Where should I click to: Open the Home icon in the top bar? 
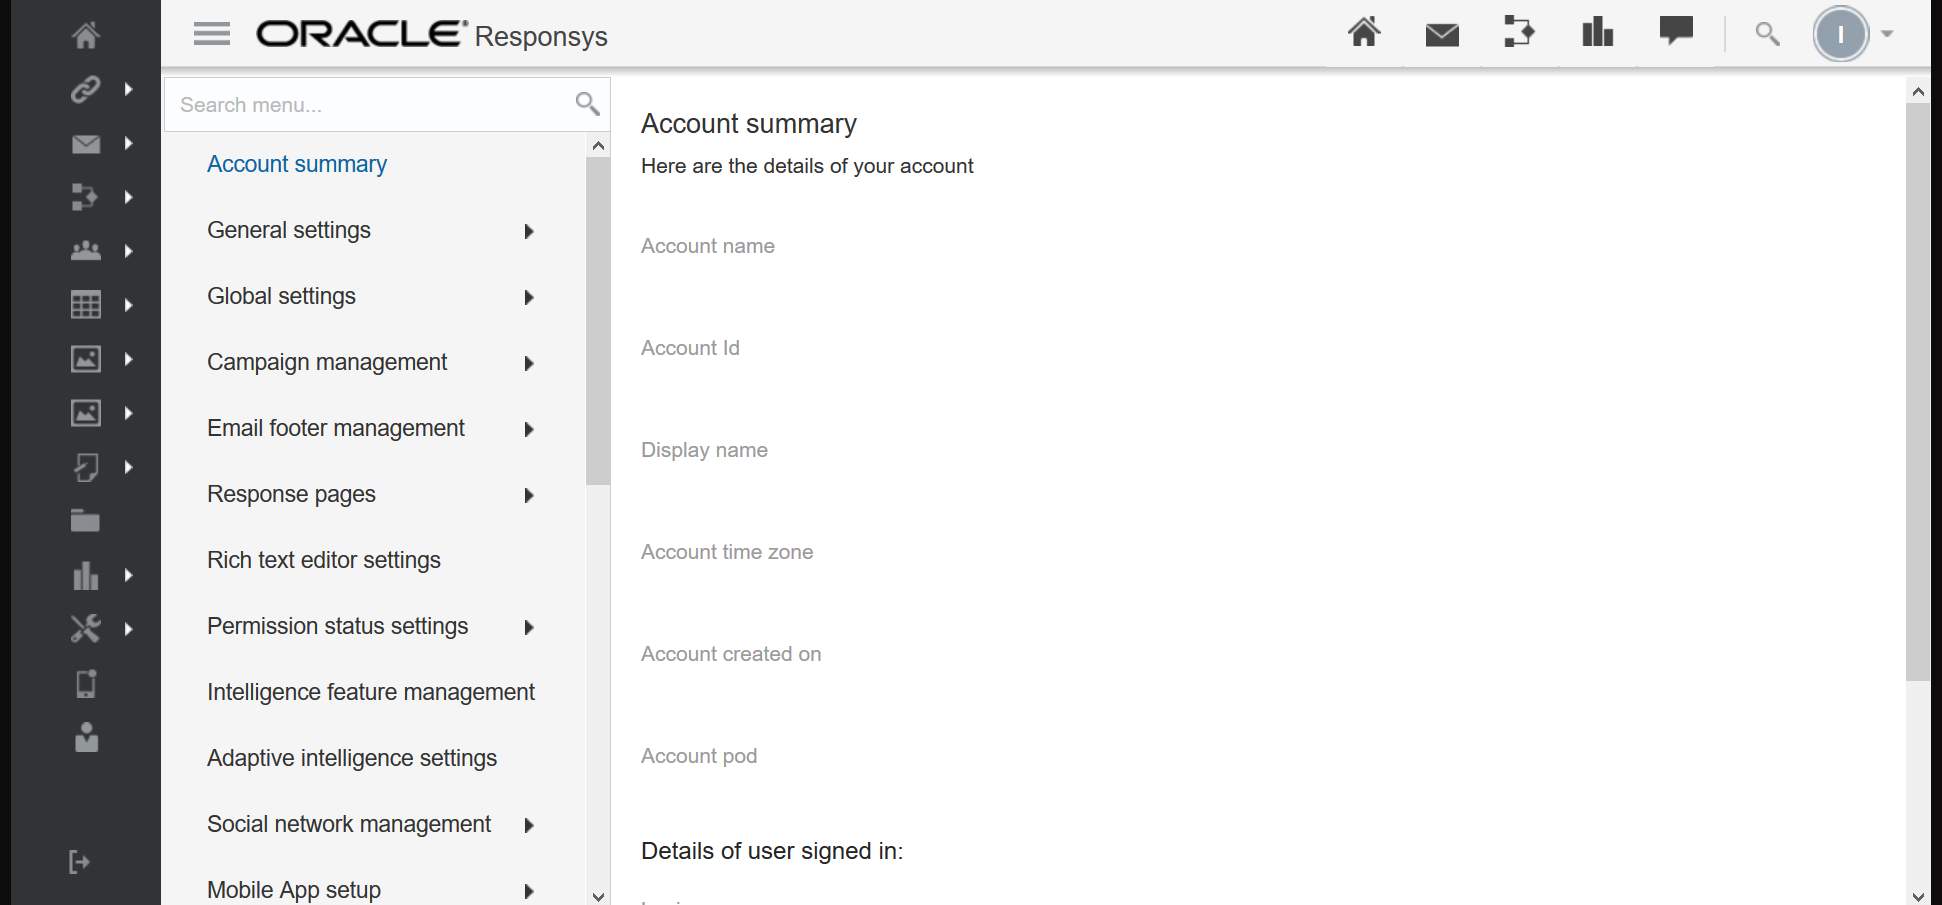coord(1363,33)
